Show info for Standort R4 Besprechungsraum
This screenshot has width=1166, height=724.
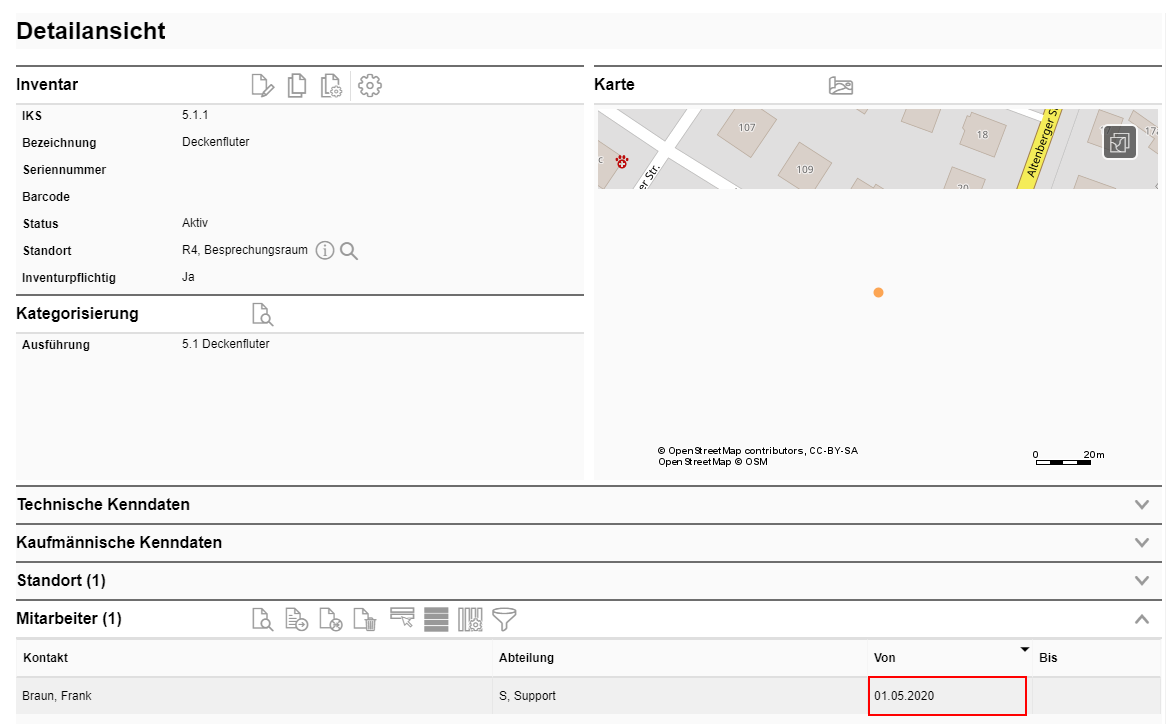[x=324, y=251]
